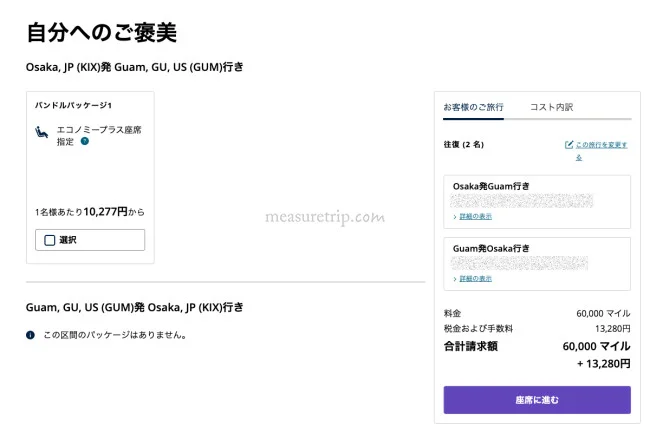The width and height of the screenshot is (650, 433).
Task: Click the この旅行を変更する link
Action: click(601, 150)
